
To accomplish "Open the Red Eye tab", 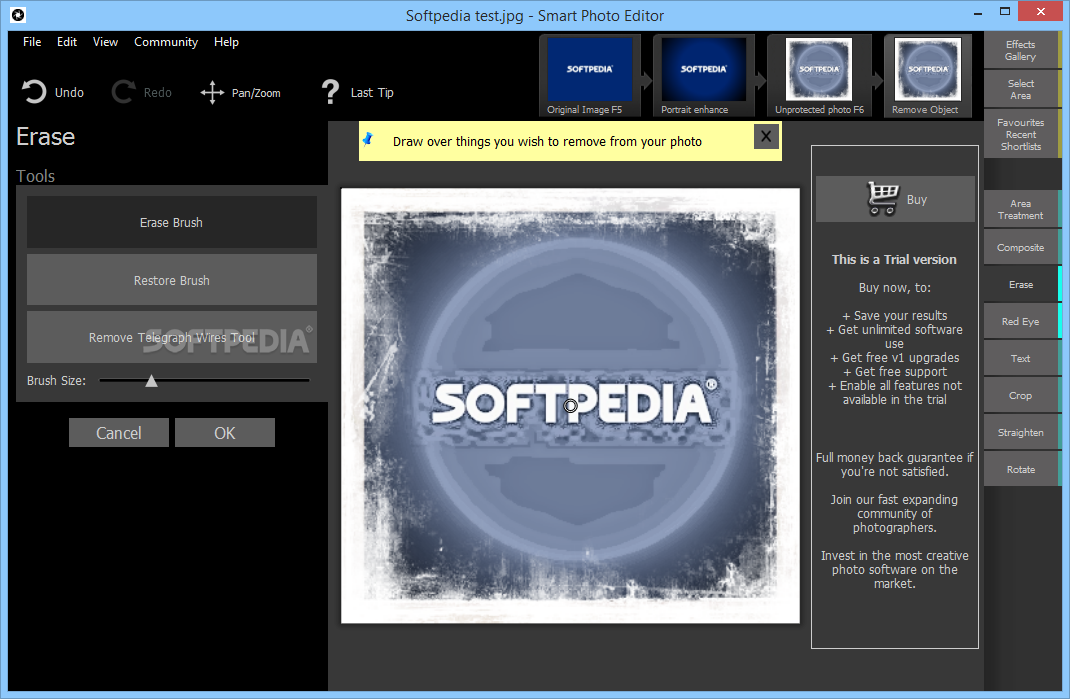I will point(1020,322).
